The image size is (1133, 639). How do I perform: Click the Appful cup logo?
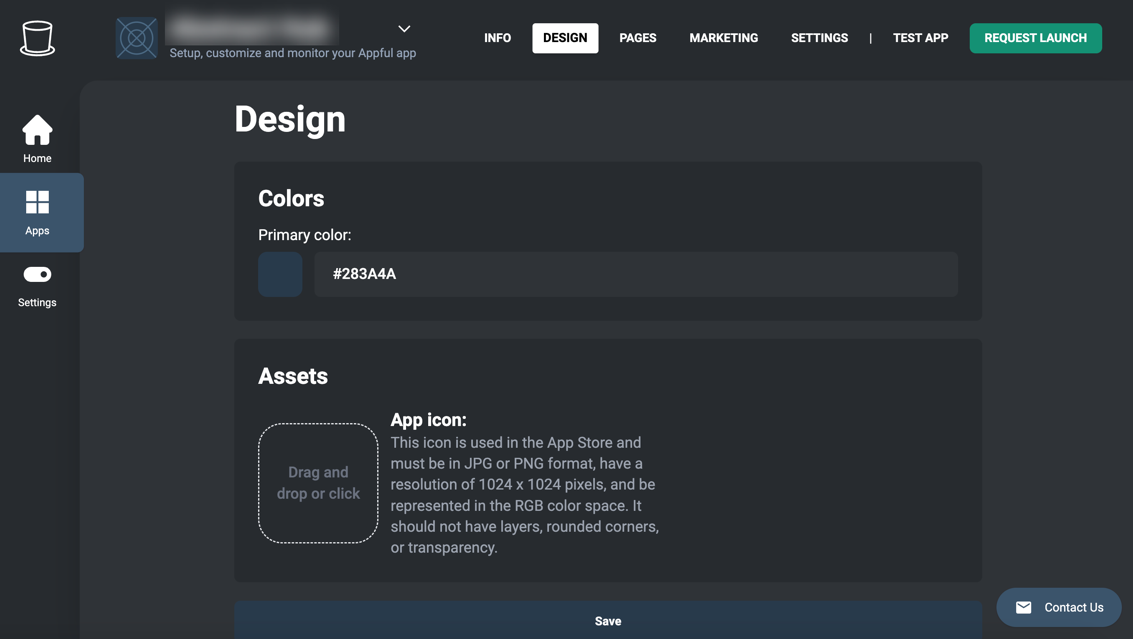click(37, 38)
